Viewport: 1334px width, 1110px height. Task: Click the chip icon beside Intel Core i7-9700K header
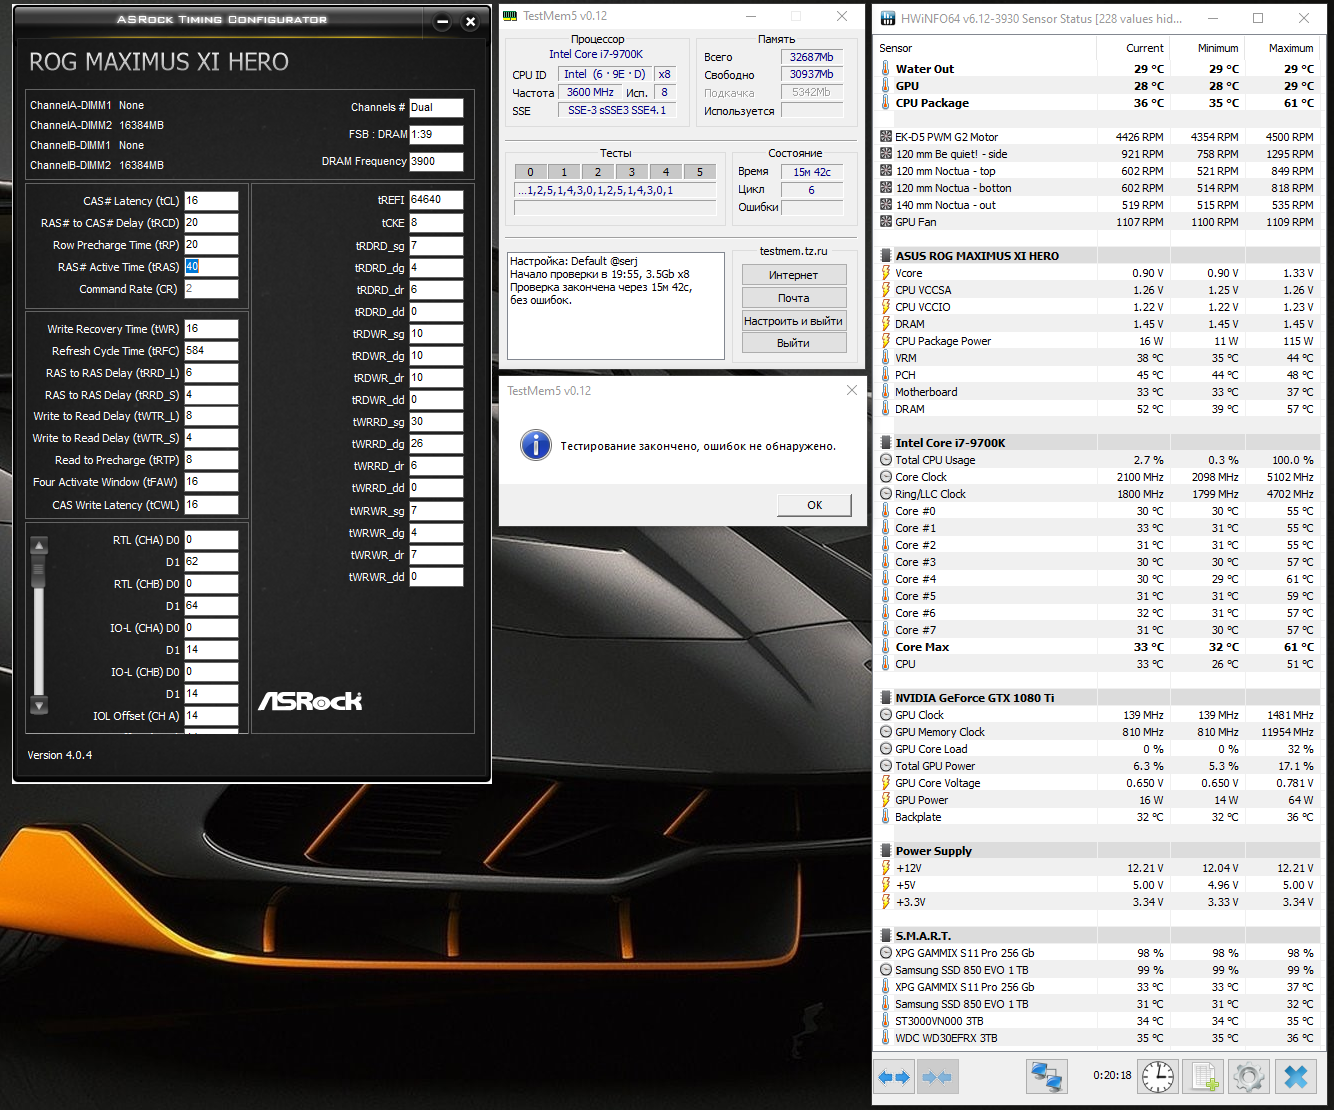886,443
